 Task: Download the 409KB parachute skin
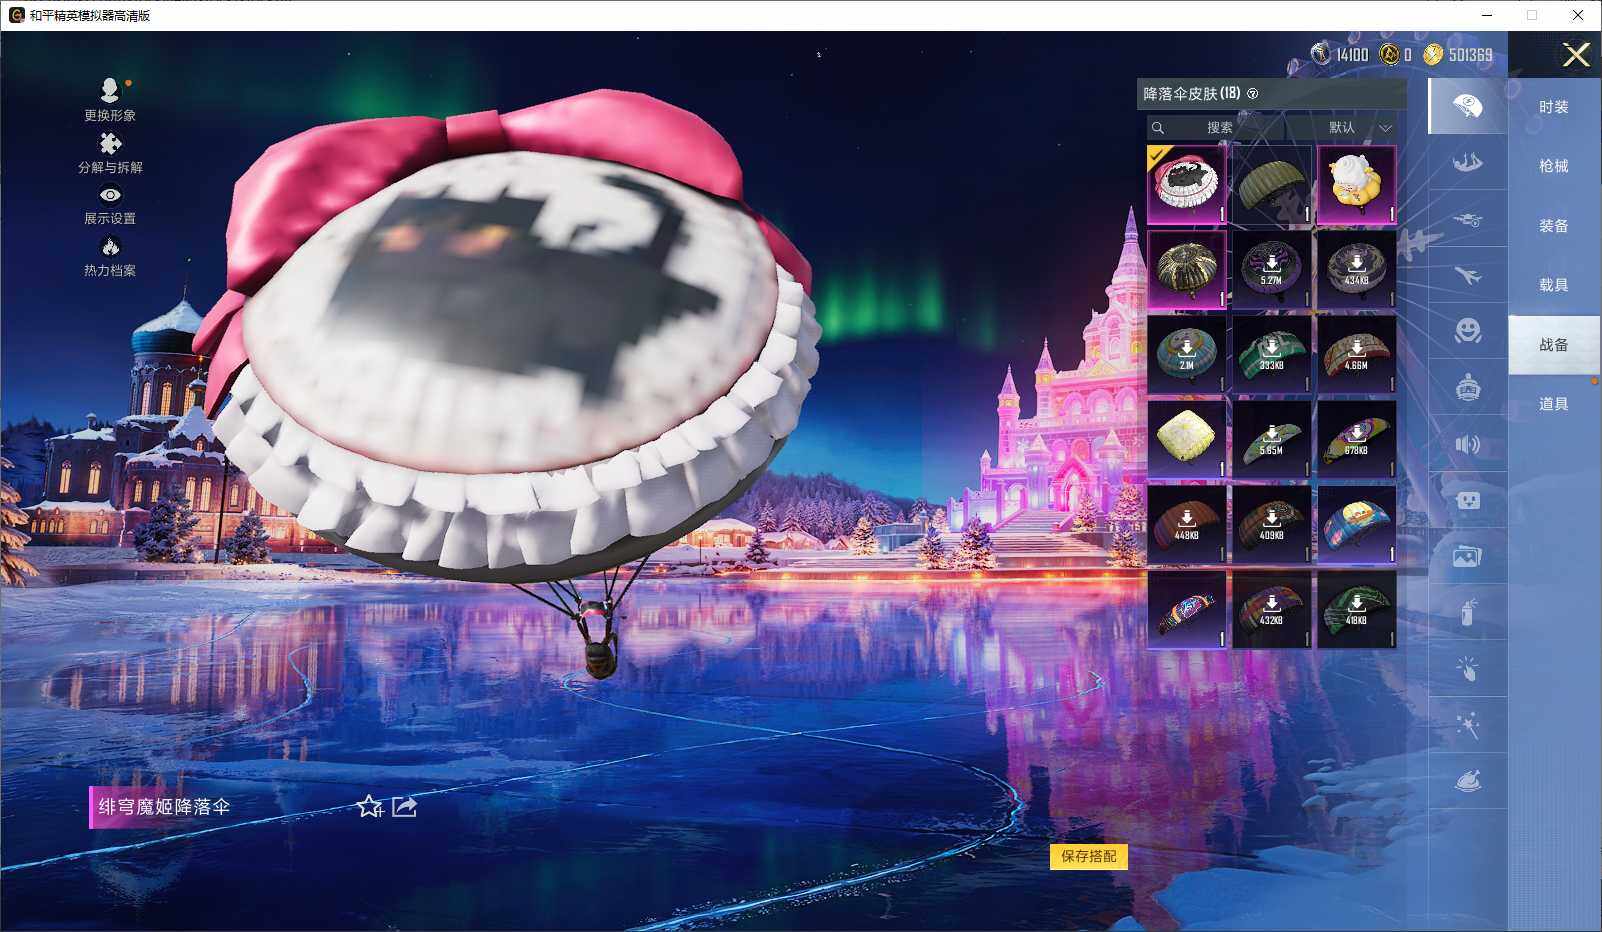tap(1271, 525)
